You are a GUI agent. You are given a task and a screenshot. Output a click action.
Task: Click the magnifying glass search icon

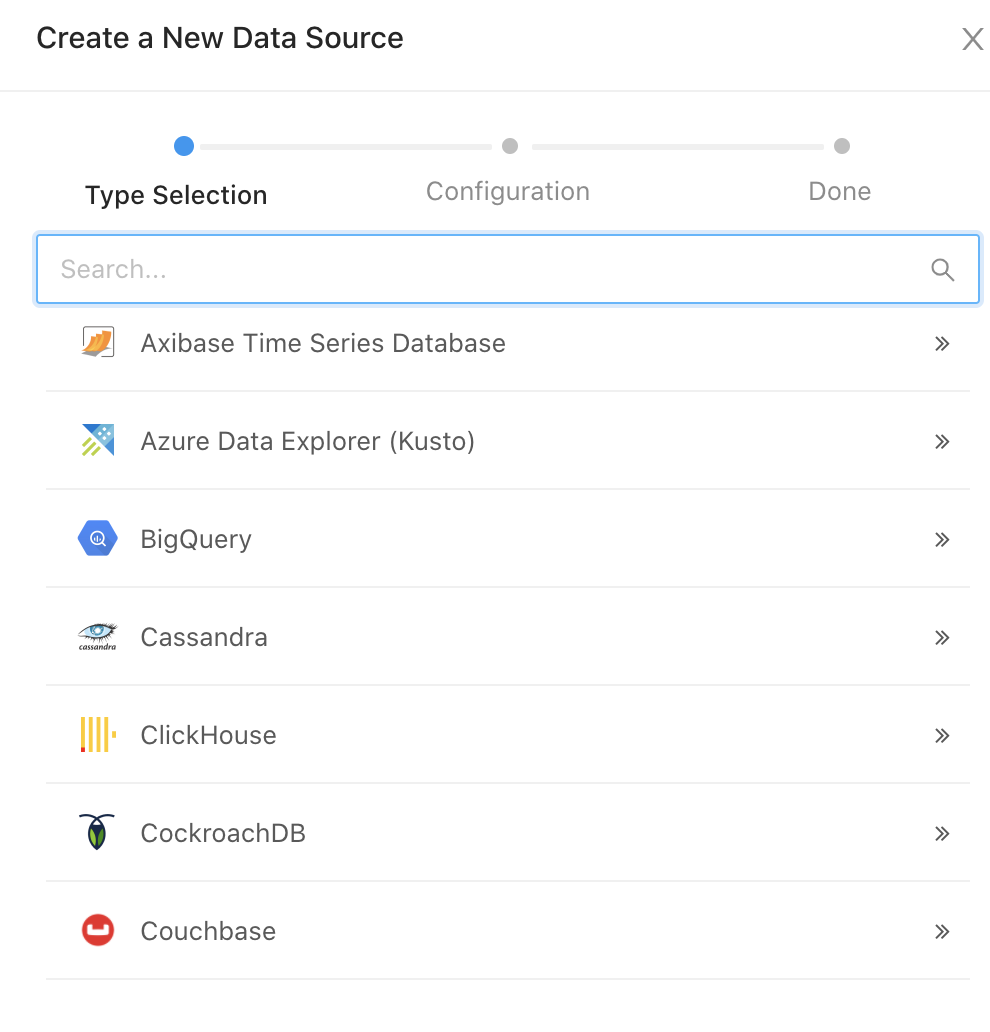[x=942, y=269]
